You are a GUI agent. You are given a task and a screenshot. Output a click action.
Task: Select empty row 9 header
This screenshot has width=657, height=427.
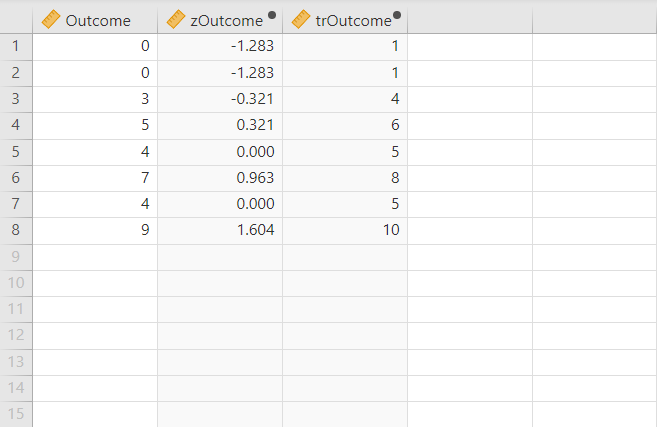(16, 256)
